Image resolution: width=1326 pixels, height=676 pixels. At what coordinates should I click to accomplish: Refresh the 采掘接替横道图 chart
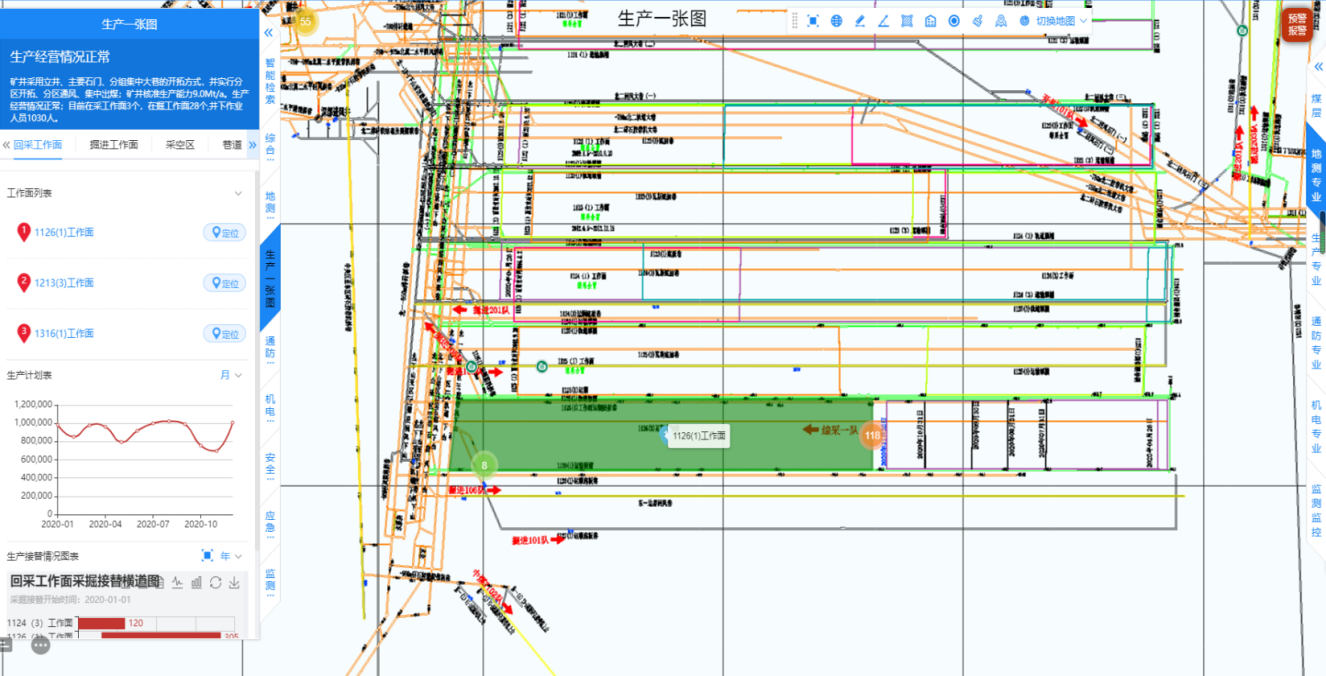coord(215,582)
